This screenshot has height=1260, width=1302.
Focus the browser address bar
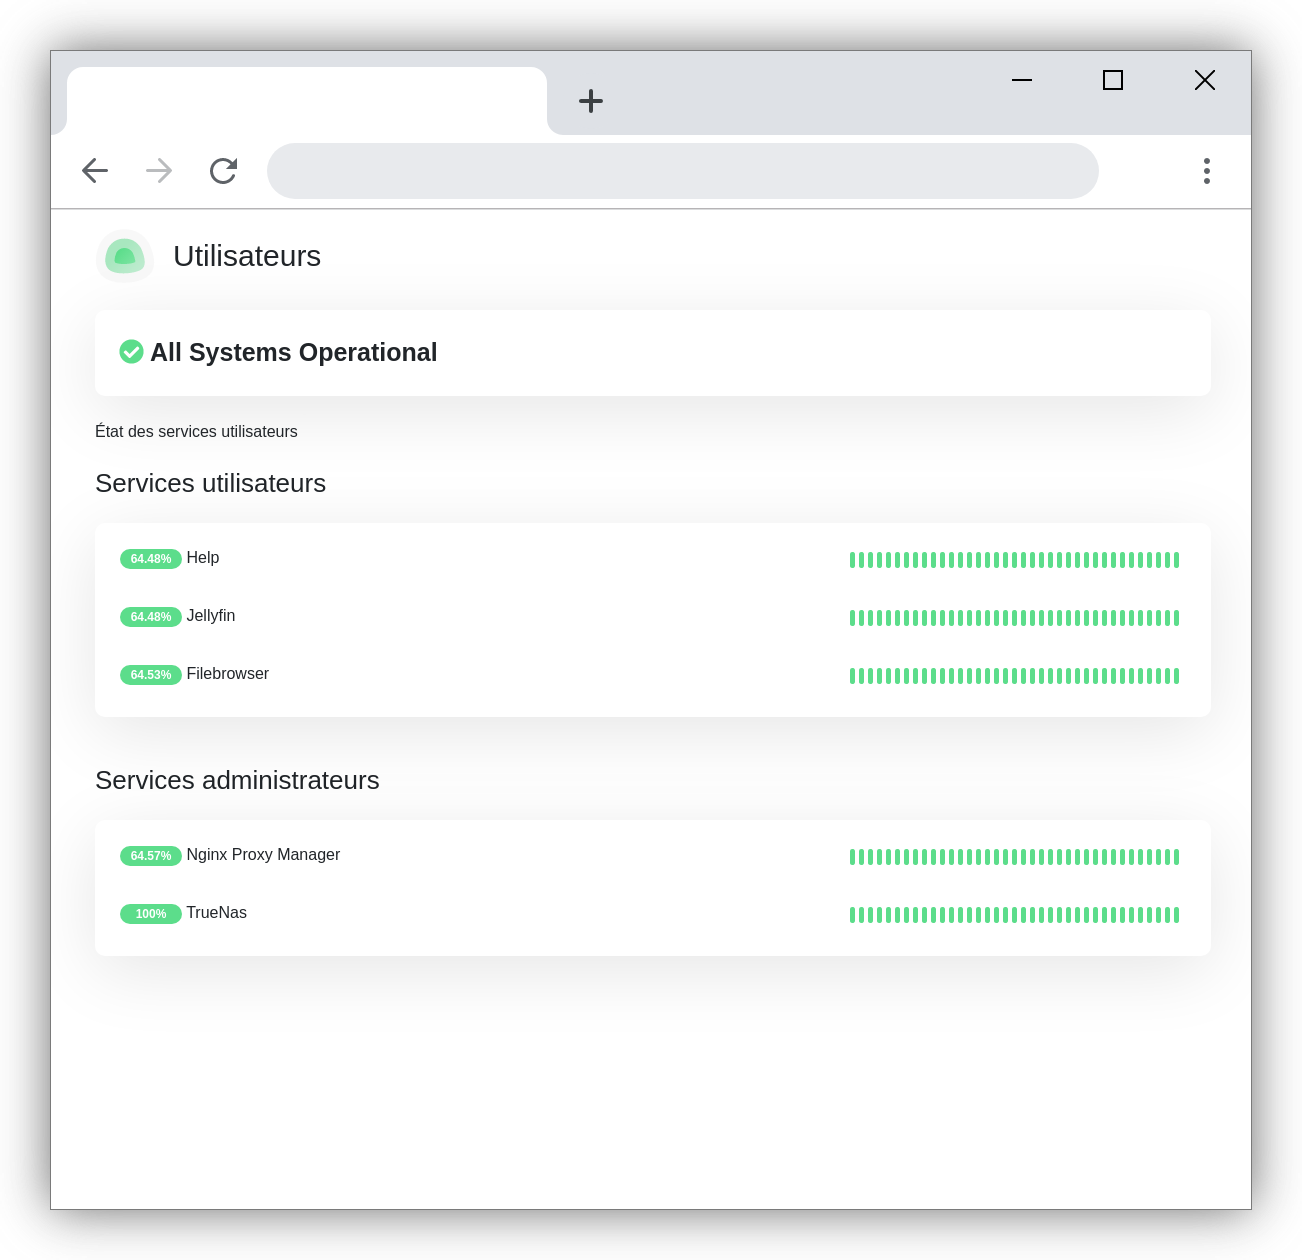click(x=682, y=171)
